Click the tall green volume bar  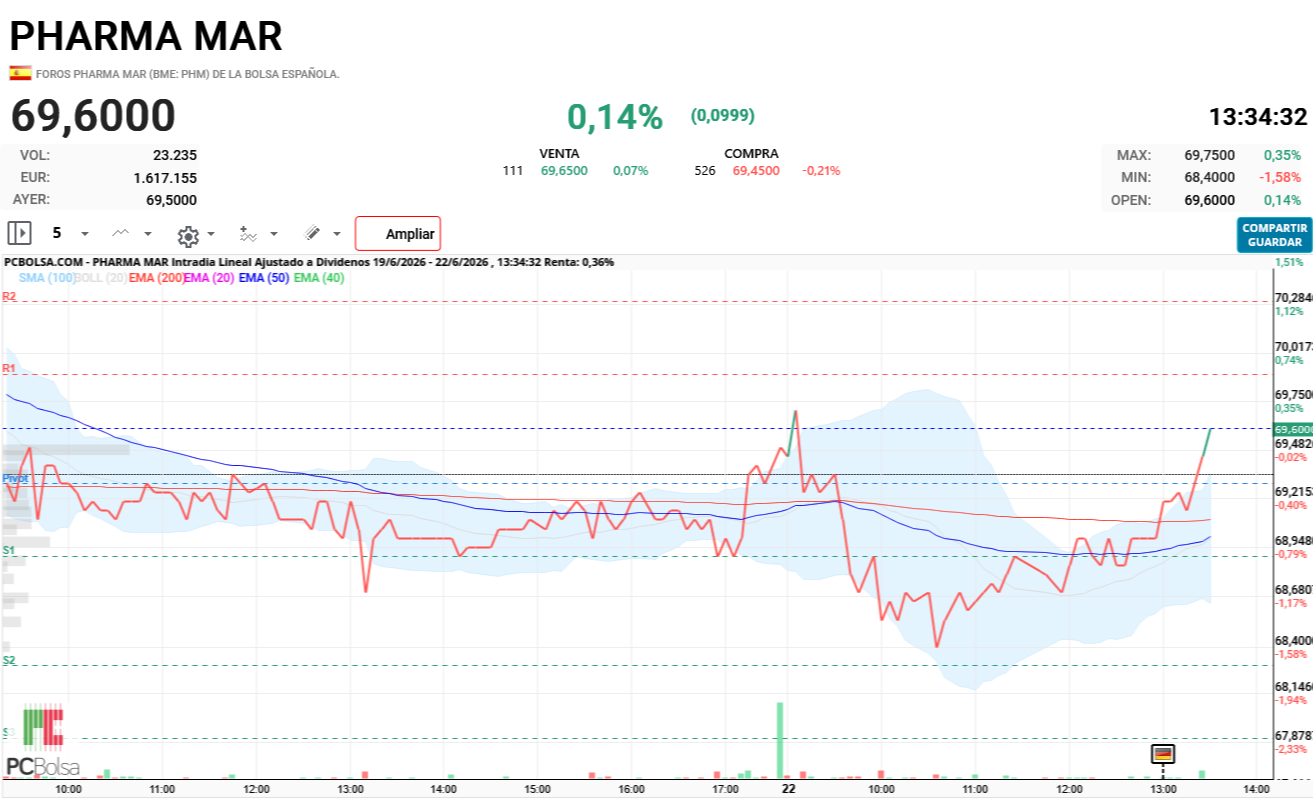click(779, 740)
